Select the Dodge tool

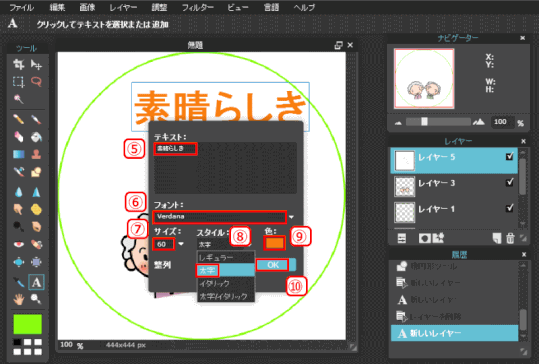[x=19, y=227]
